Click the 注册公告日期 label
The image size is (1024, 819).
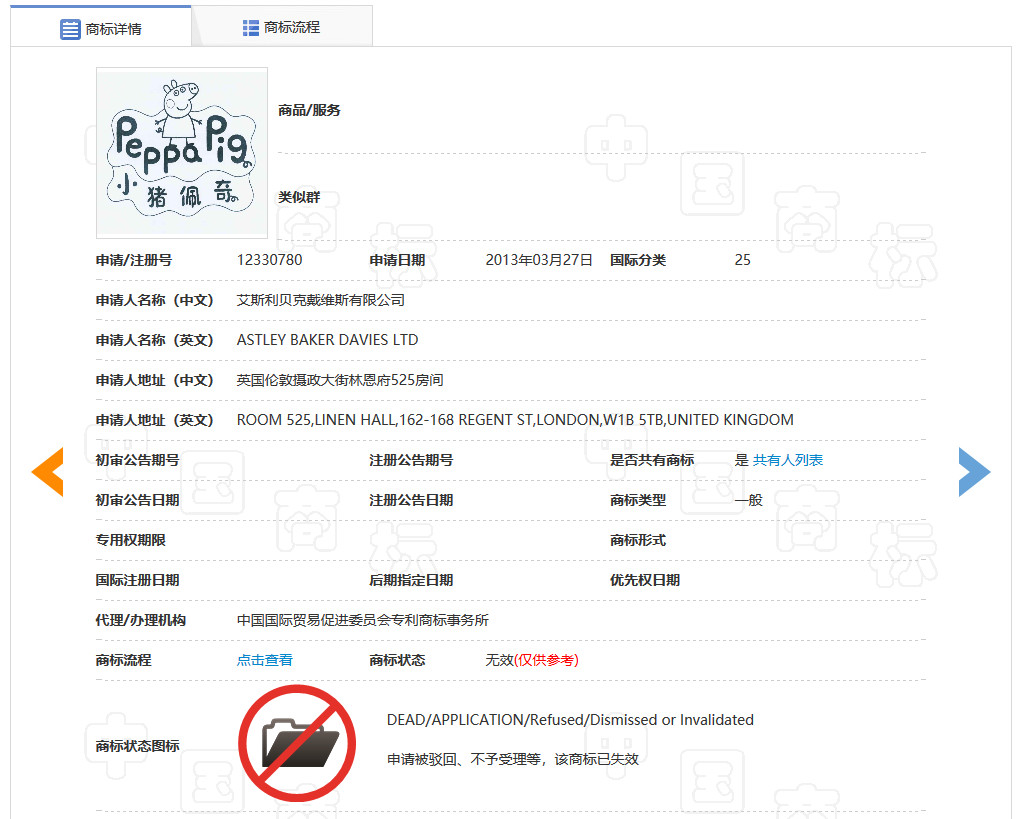(411, 500)
